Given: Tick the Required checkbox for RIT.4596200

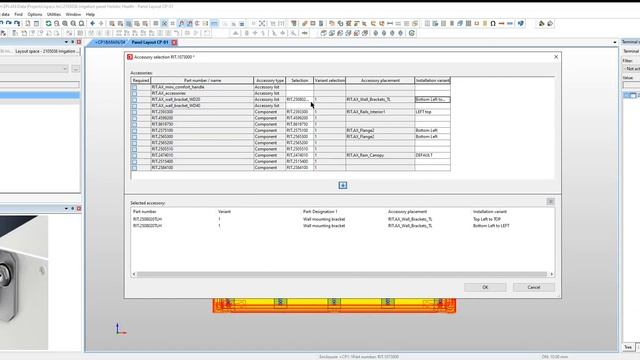Looking at the screenshot, I should 134,118.
